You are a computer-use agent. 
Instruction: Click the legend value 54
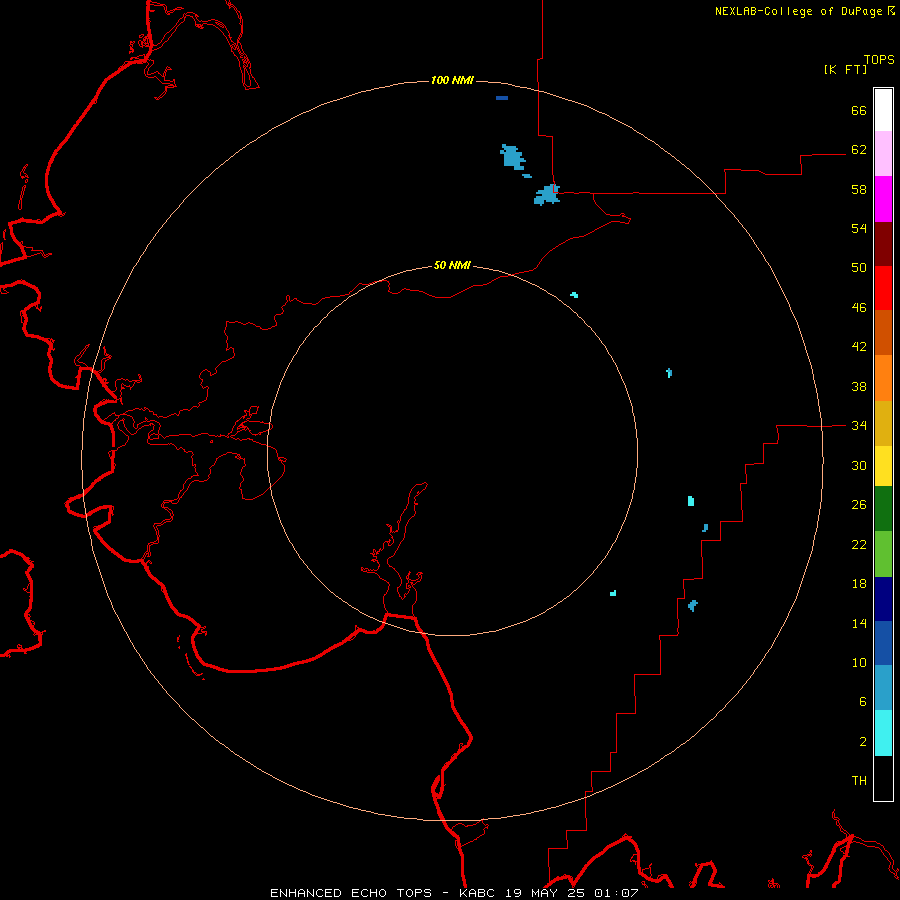tap(859, 228)
